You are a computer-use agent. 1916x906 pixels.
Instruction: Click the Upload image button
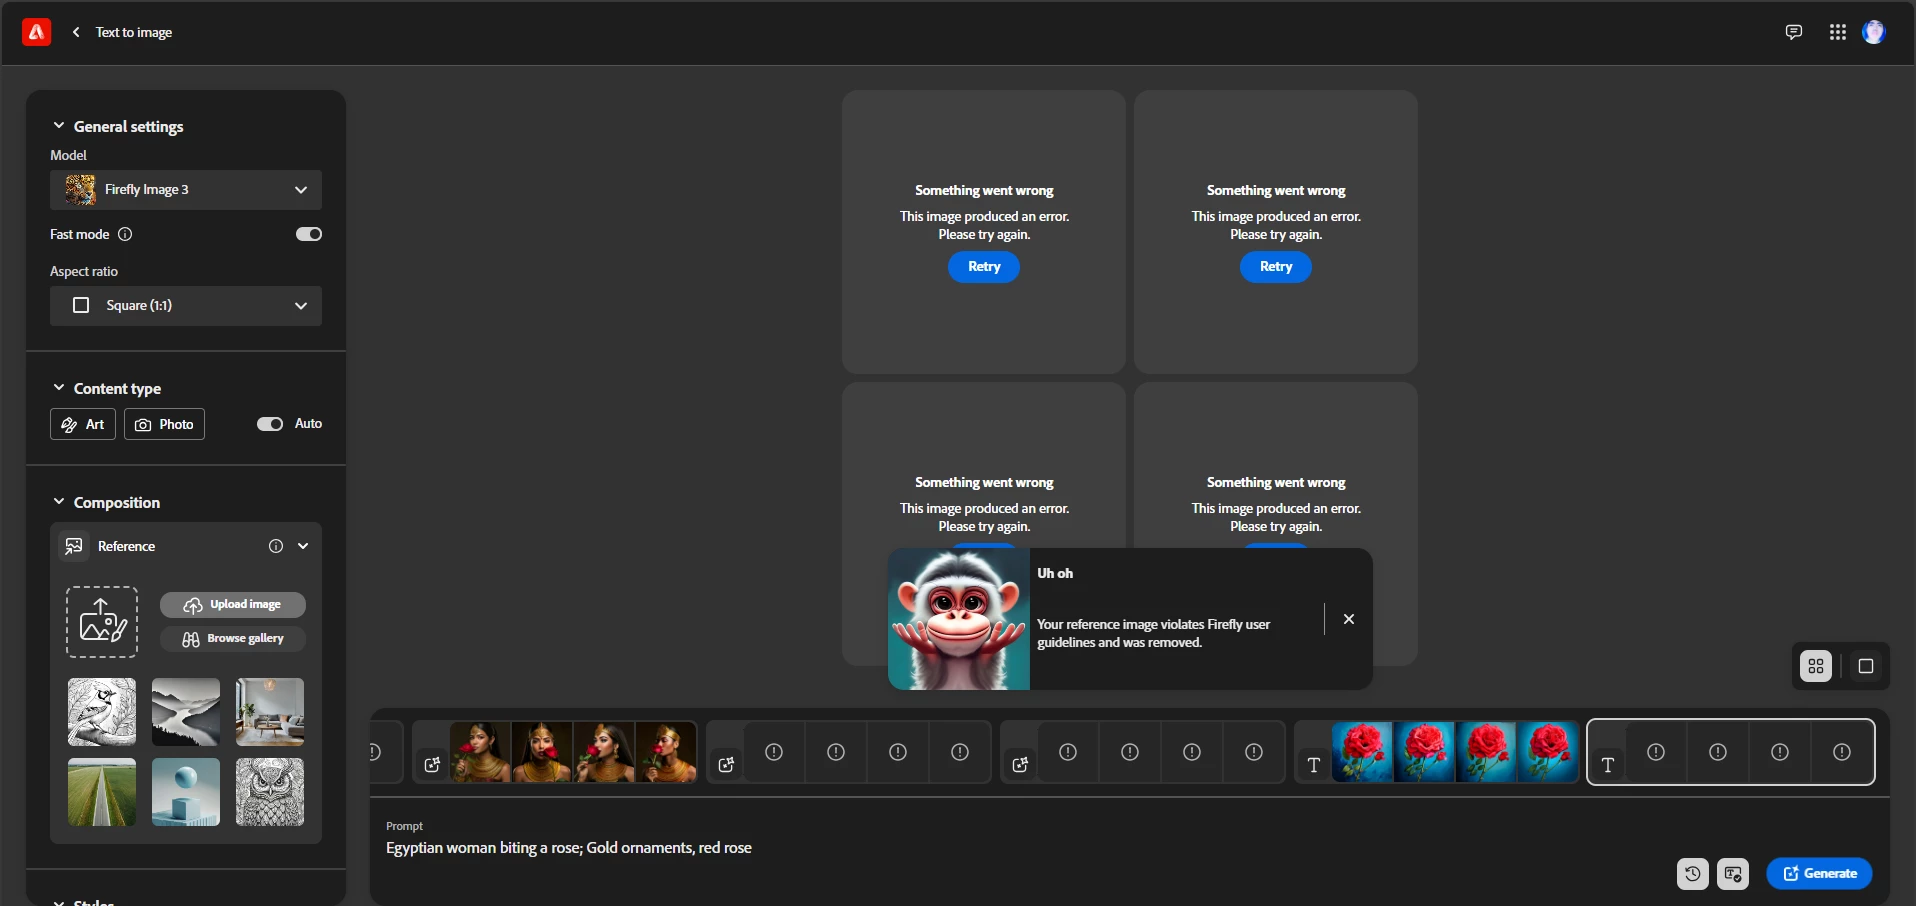(x=233, y=605)
